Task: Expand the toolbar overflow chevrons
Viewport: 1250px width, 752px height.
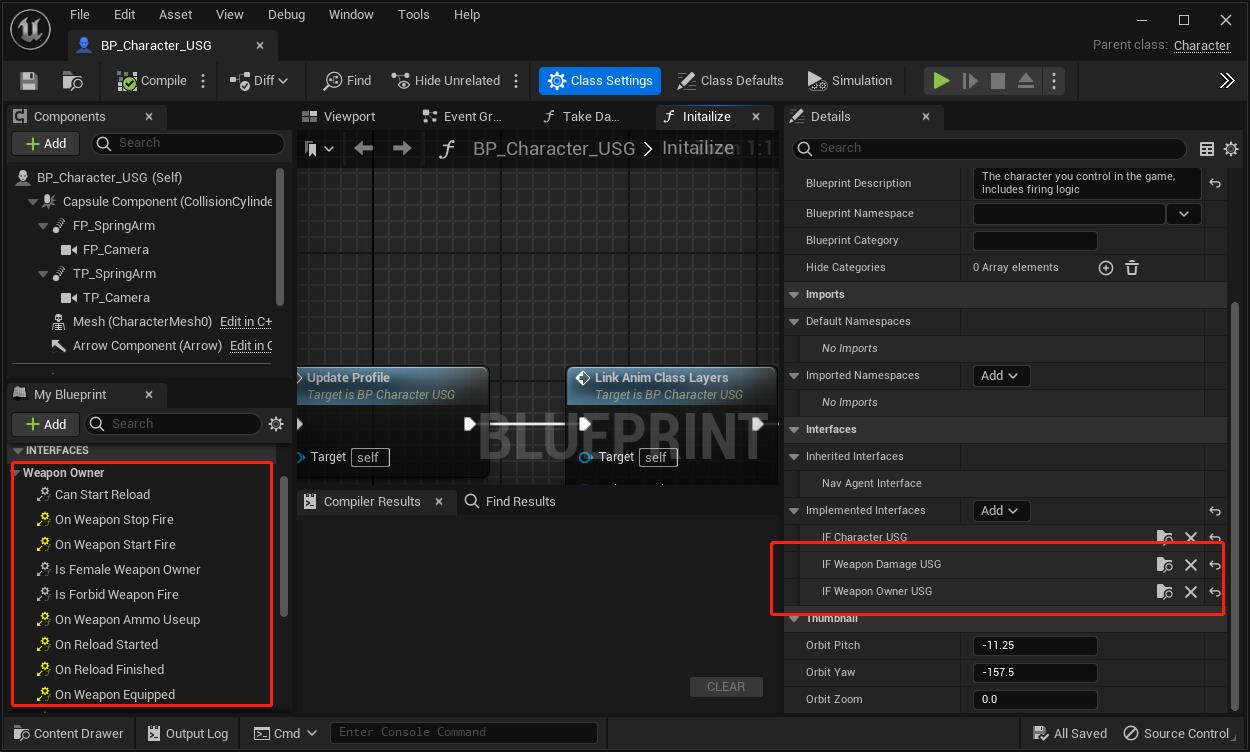Action: [1227, 81]
